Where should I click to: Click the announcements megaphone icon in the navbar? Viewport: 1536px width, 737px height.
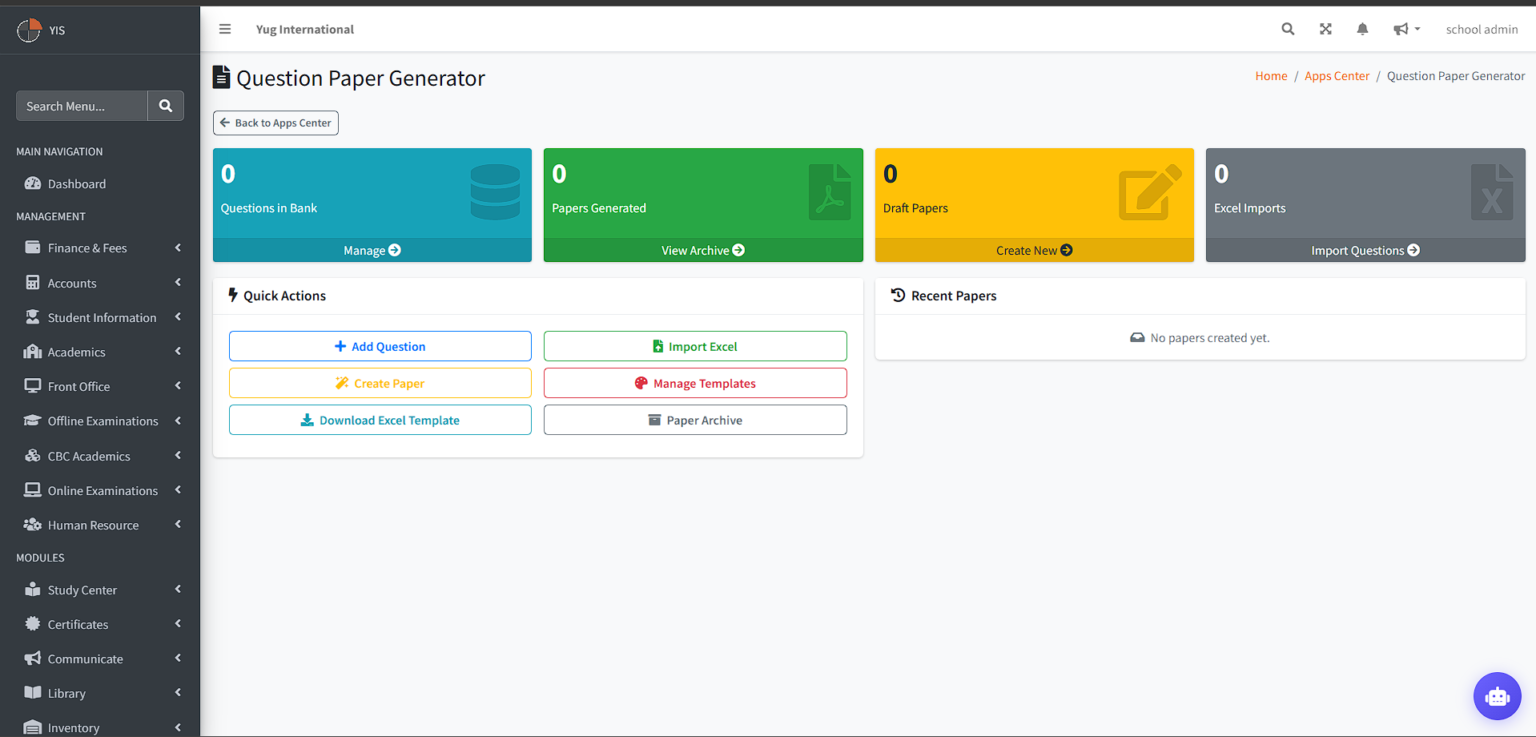tap(1400, 29)
